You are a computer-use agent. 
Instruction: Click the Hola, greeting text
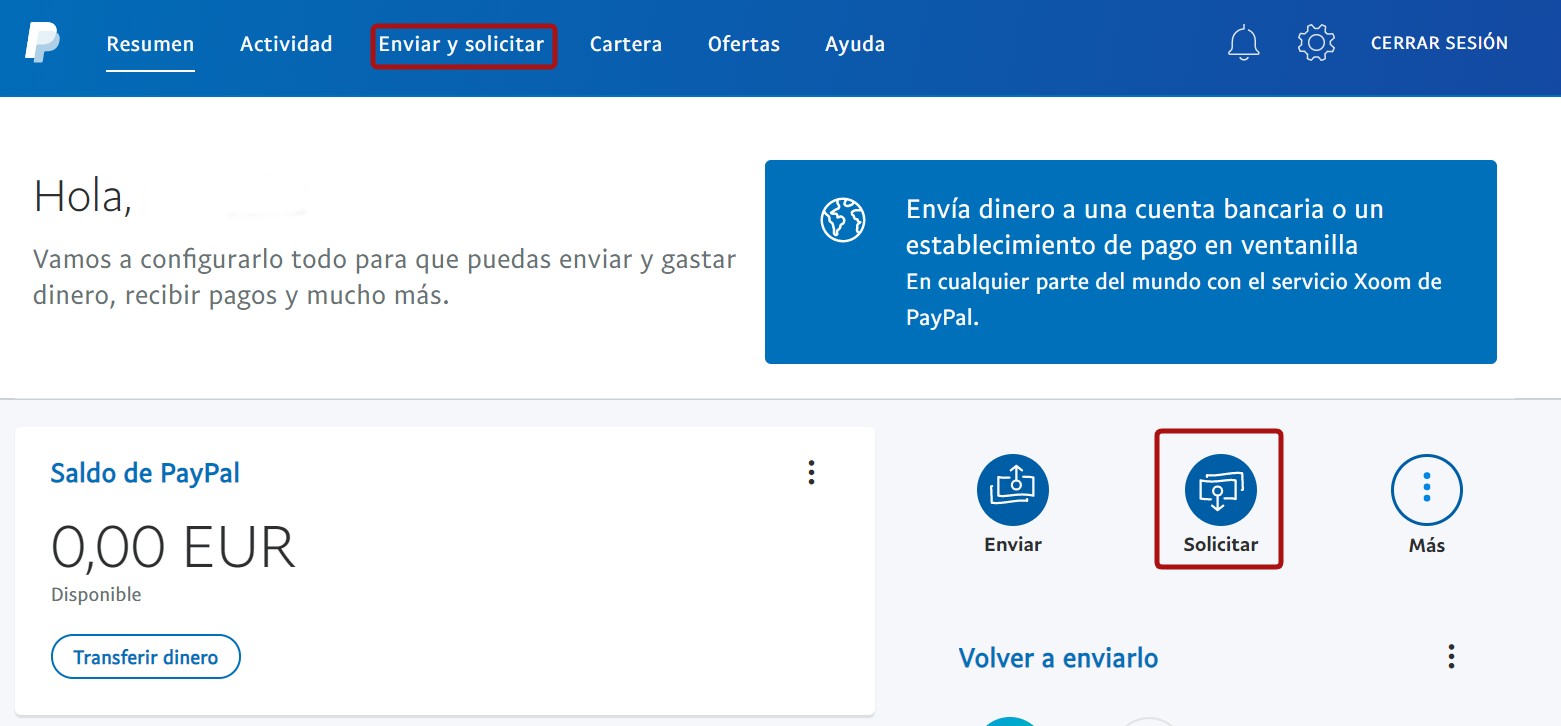pyautogui.click(x=83, y=197)
